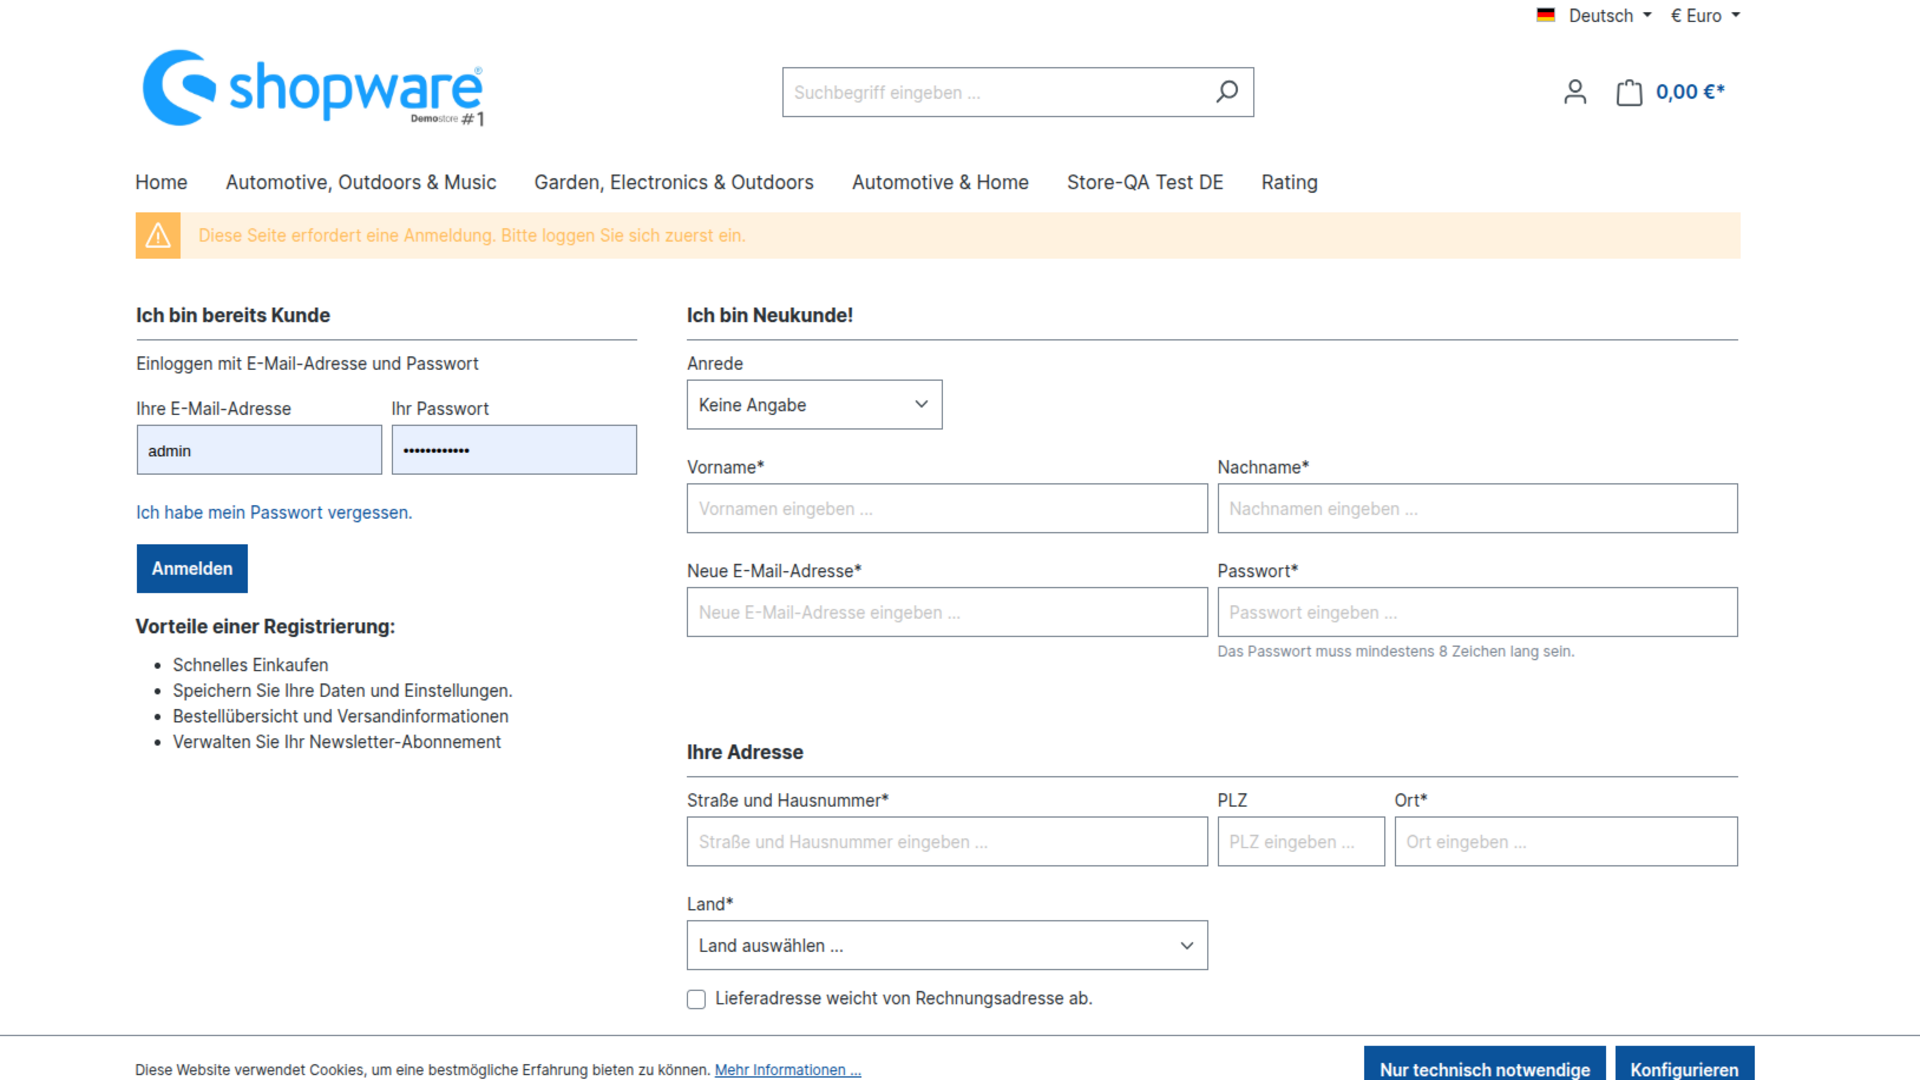Image resolution: width=1920 pixels, height=1080 pixels.
Task: Focus the Nachname input field
Action: point(1477,509)
